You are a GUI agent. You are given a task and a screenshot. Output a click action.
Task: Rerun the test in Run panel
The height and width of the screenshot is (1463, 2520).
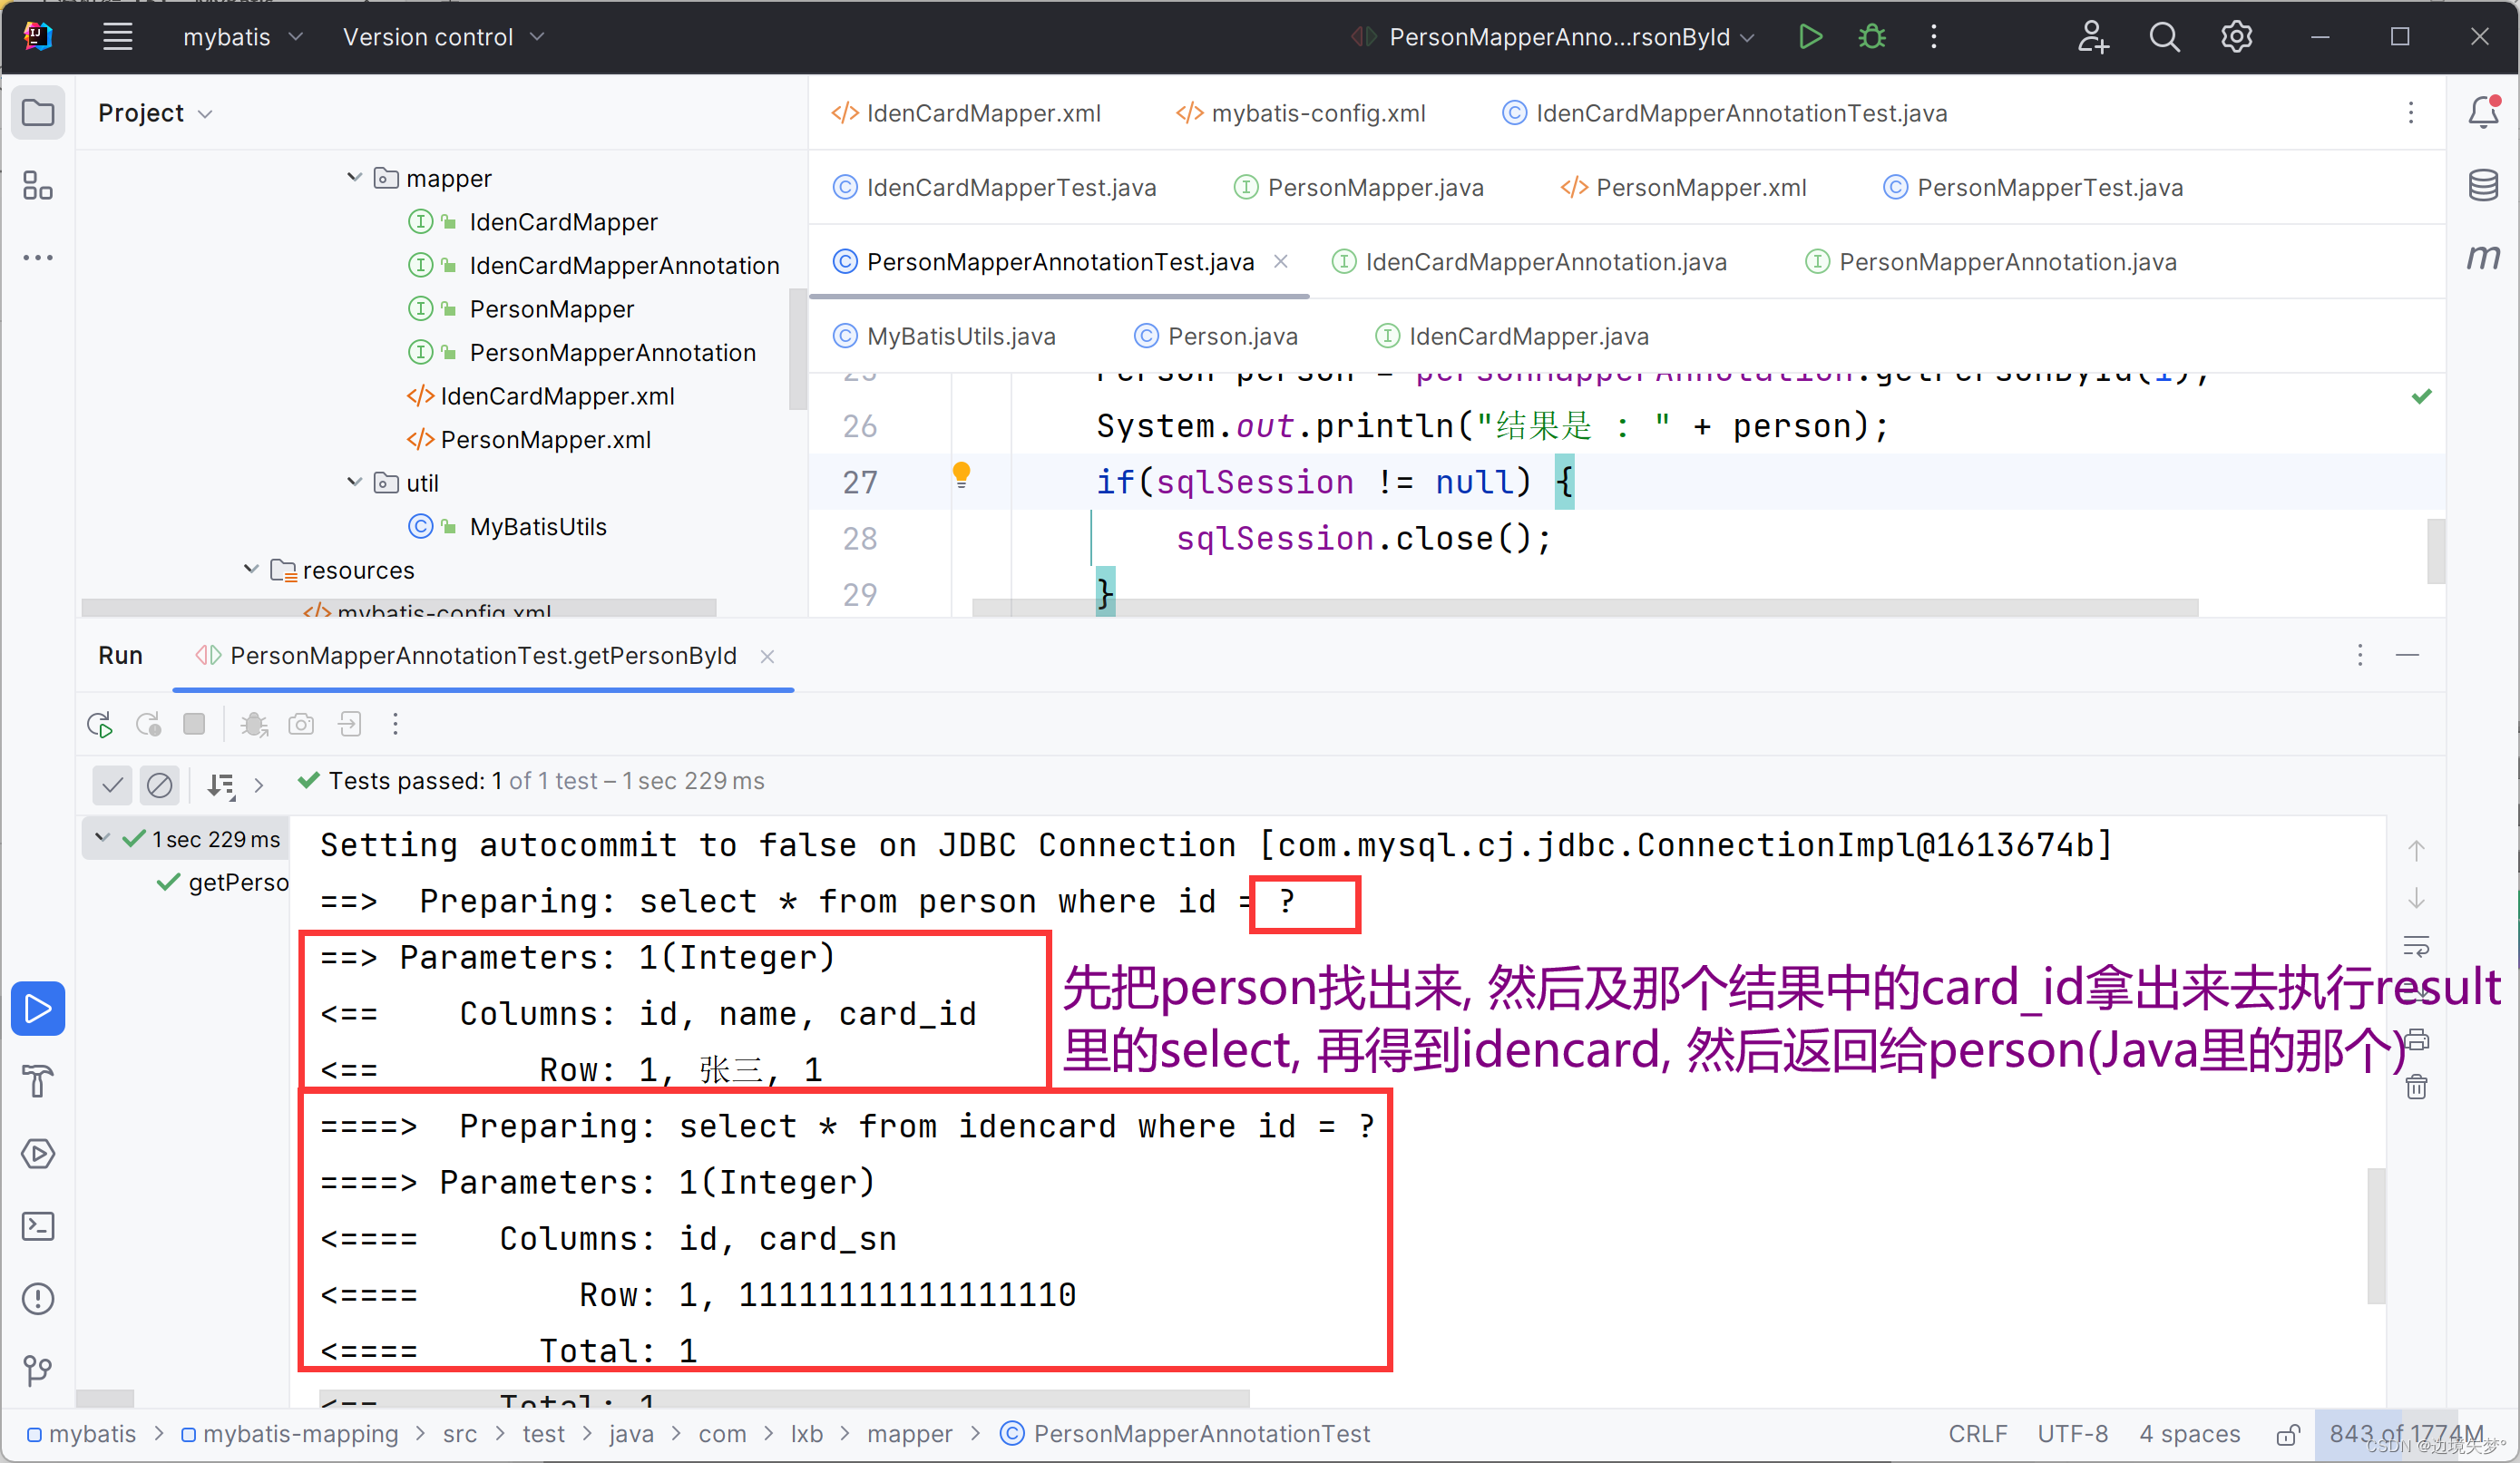100,724
